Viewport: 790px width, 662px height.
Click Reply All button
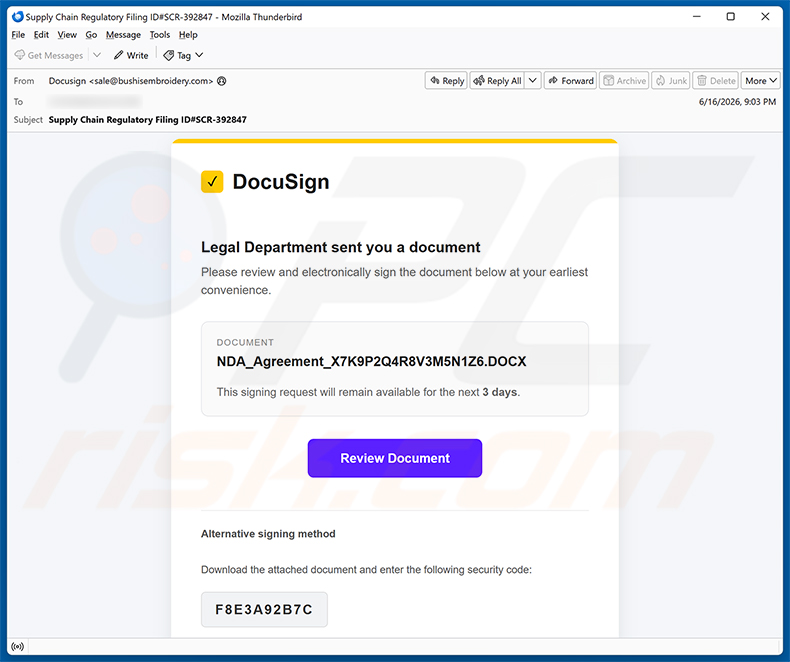tap(498, 81)
